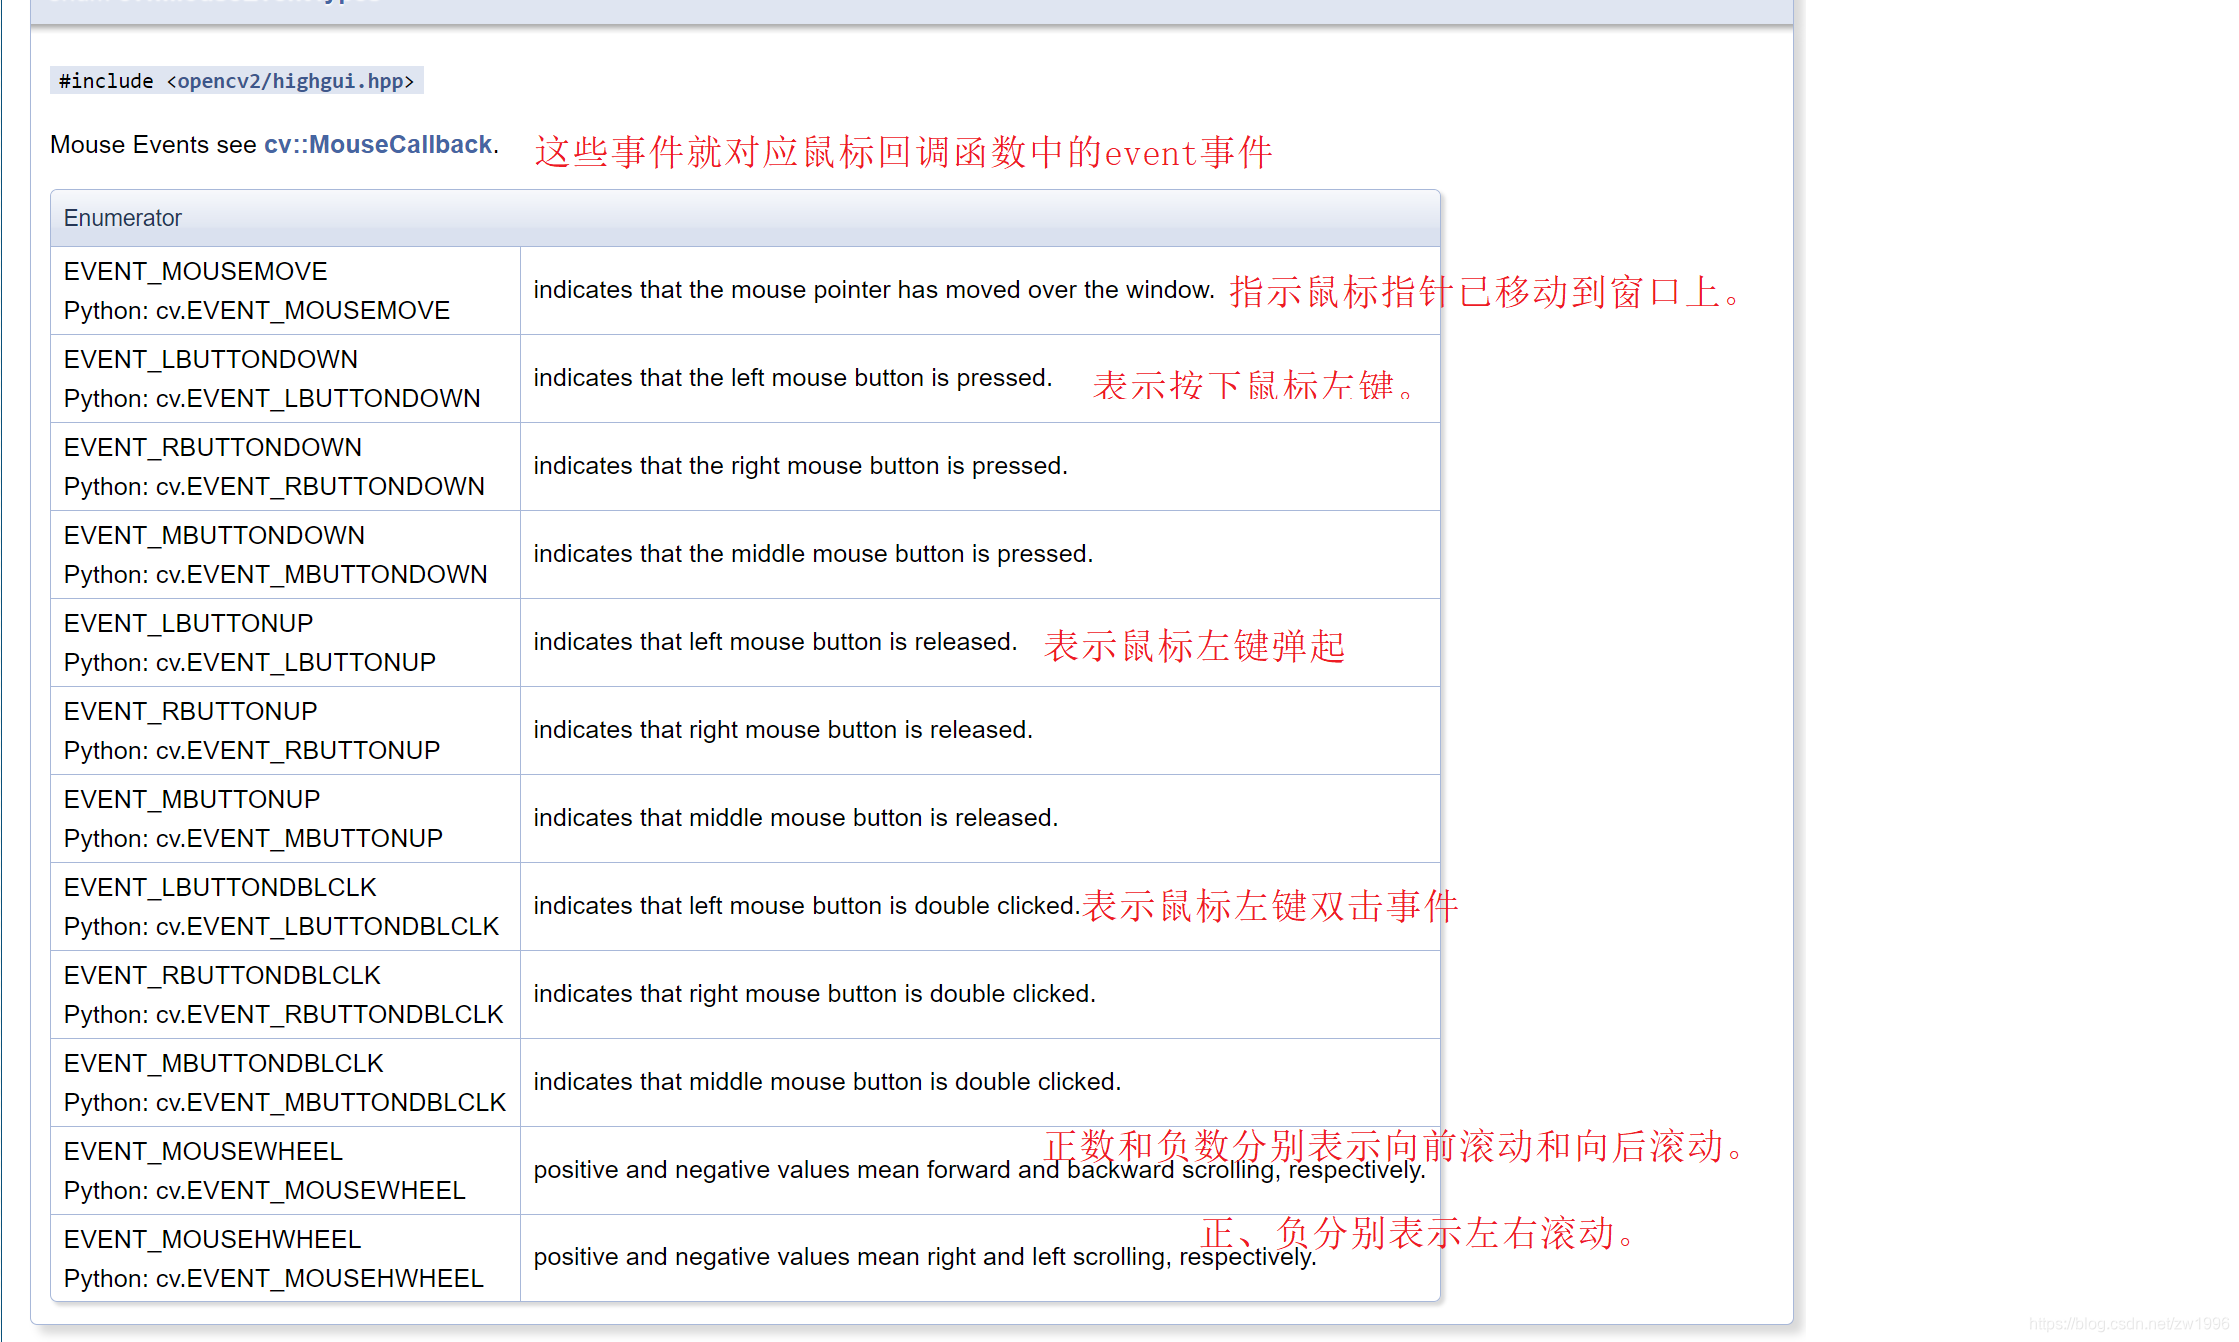This screenshot has height=1342, width=2239.
Task: Click Python cv.EVENT_MBUTTONUP text
Action: click(x=253, y=839)
